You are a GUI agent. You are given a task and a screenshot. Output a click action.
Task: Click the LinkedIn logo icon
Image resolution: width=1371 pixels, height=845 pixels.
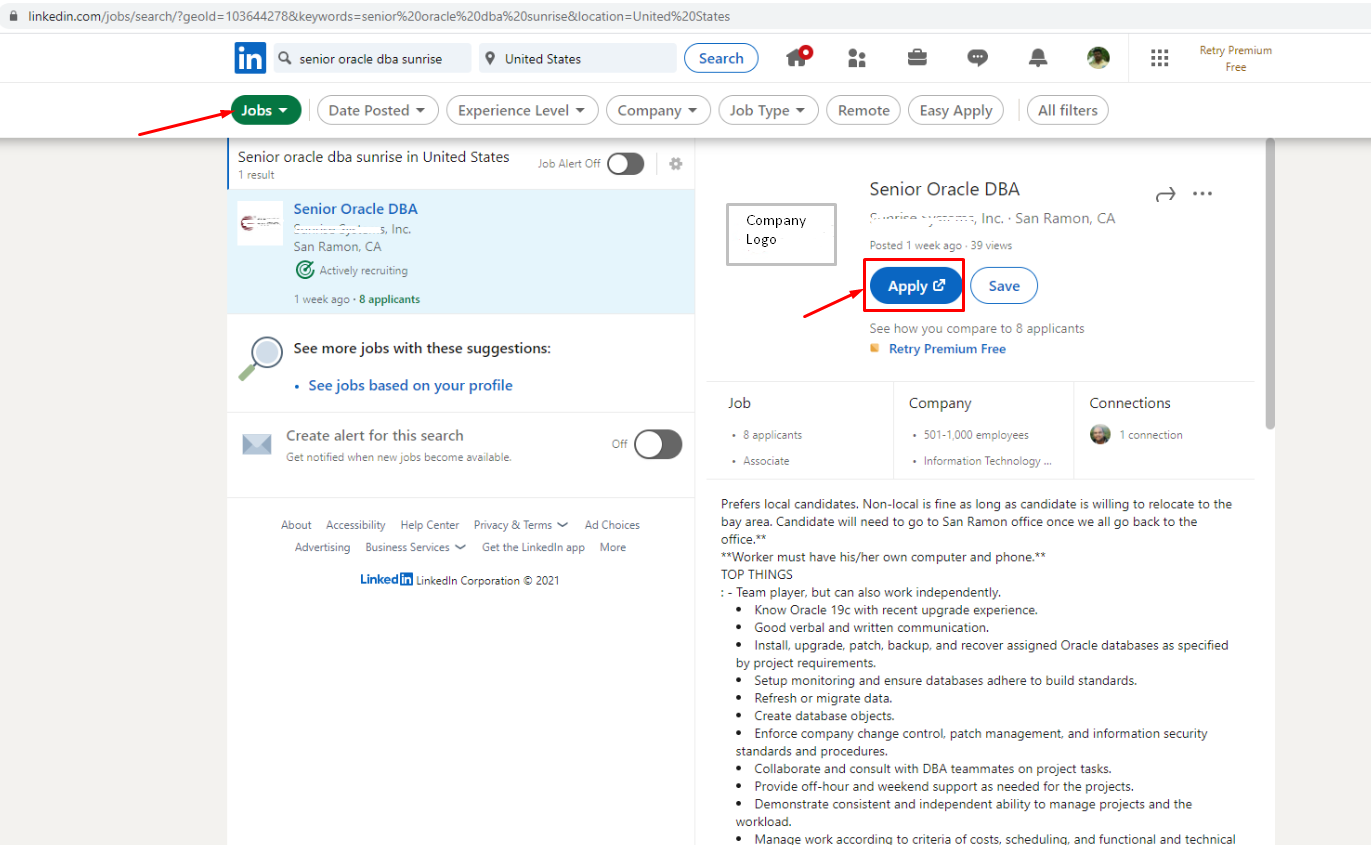click(250, 58)
